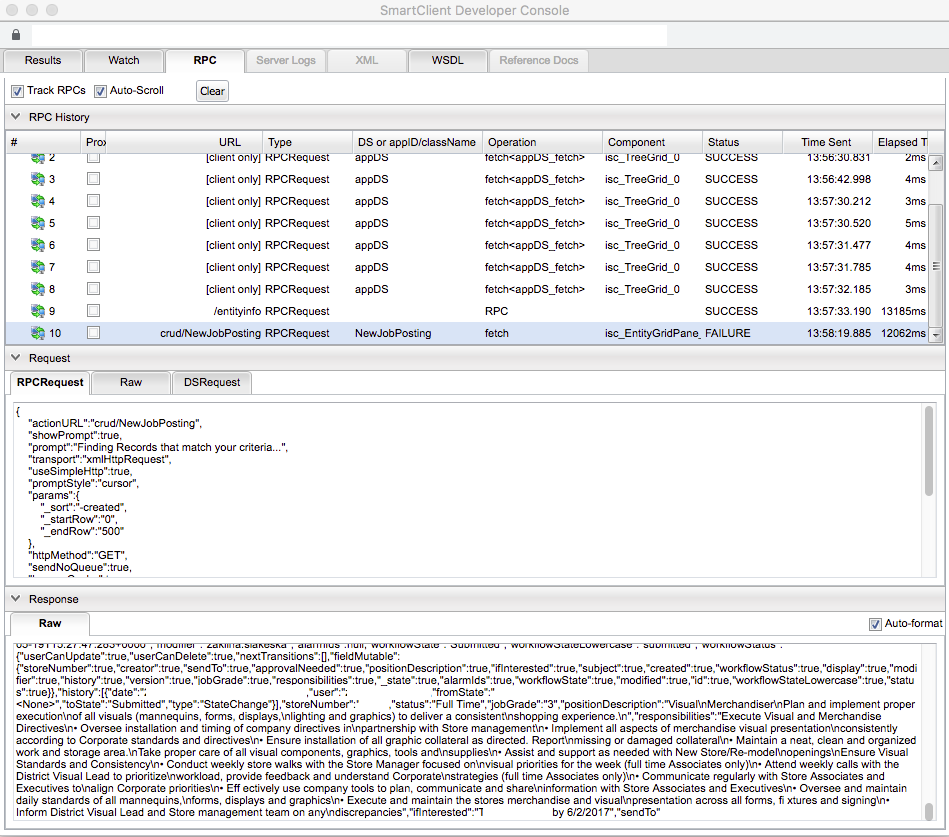Click the lock icon in address bar
The image size is (949, 837).
16,35
